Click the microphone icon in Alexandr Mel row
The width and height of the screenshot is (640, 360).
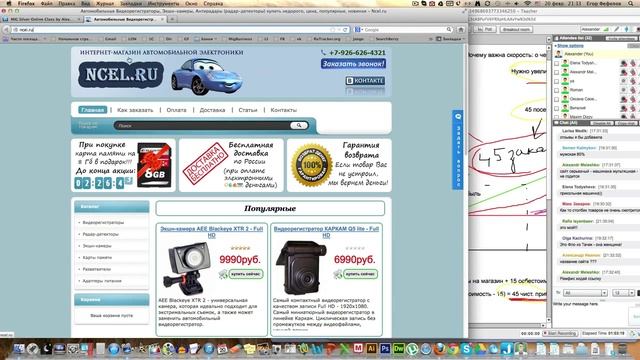(x=632, y=72)
